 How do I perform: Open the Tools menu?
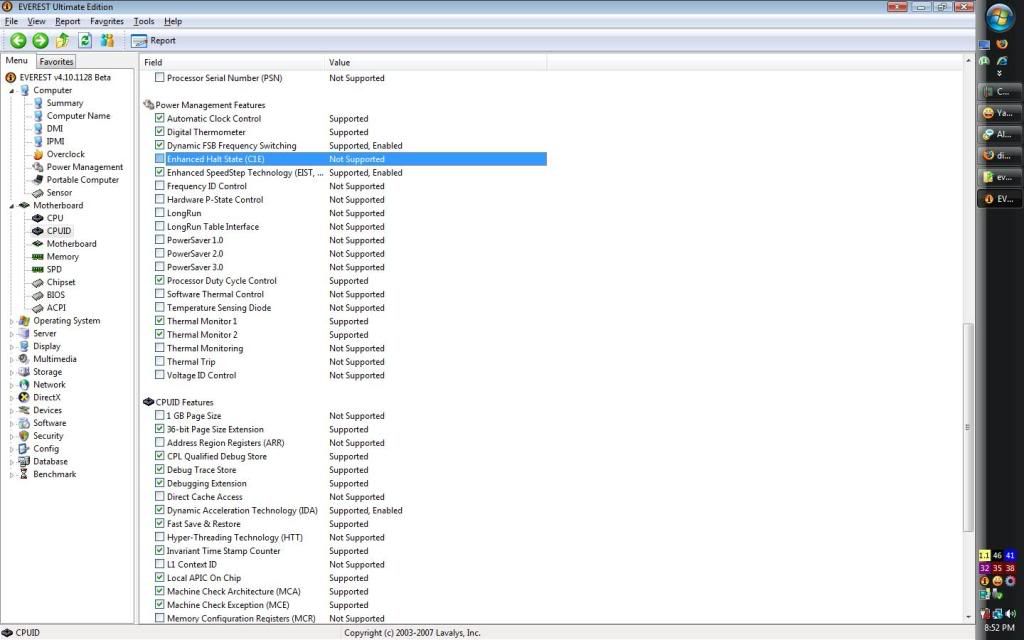click(x=144, y=22)
